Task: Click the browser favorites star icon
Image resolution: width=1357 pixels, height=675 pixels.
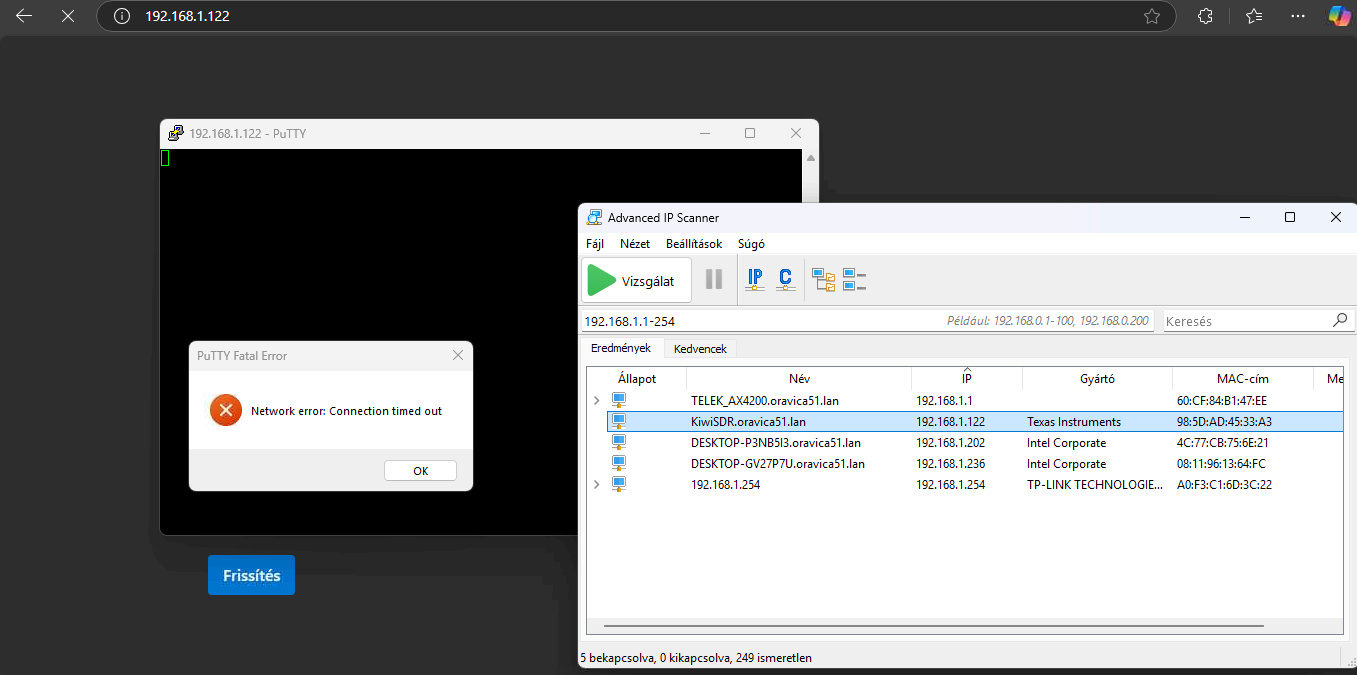Action: [1152, 16]
